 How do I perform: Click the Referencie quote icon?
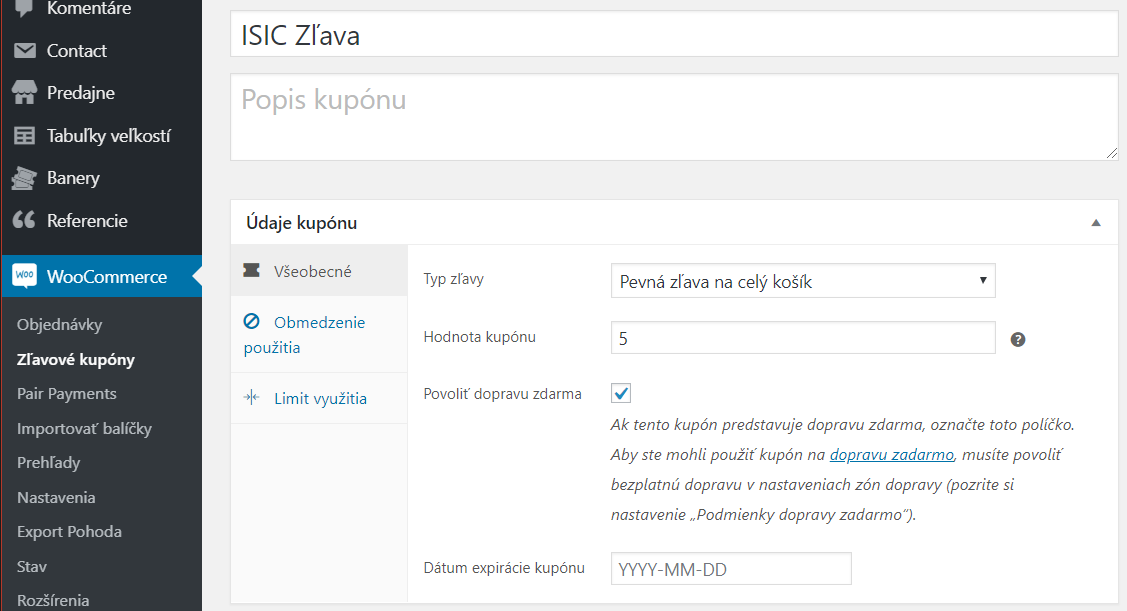click(25, 221)
